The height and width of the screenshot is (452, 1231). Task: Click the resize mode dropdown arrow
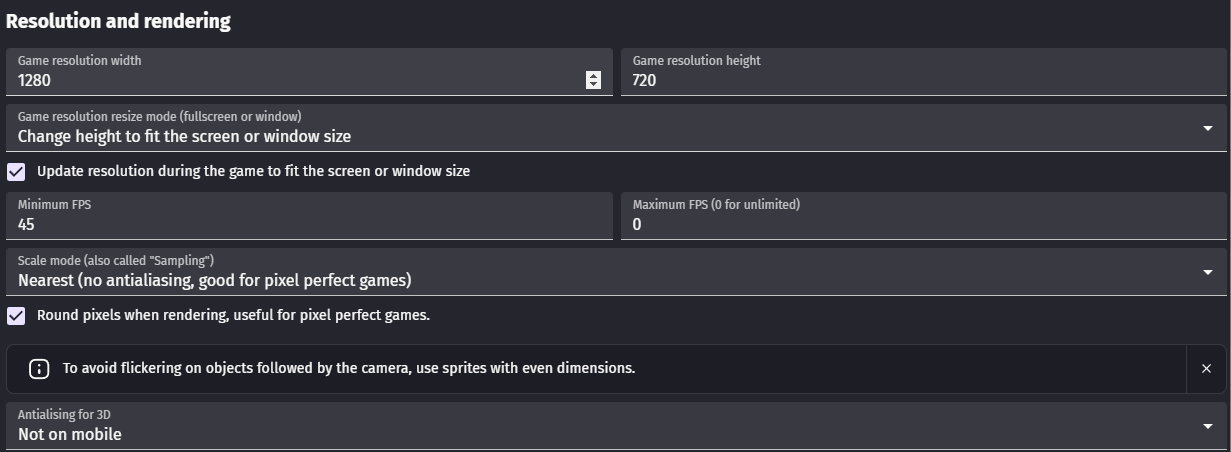coord(1208,128)
